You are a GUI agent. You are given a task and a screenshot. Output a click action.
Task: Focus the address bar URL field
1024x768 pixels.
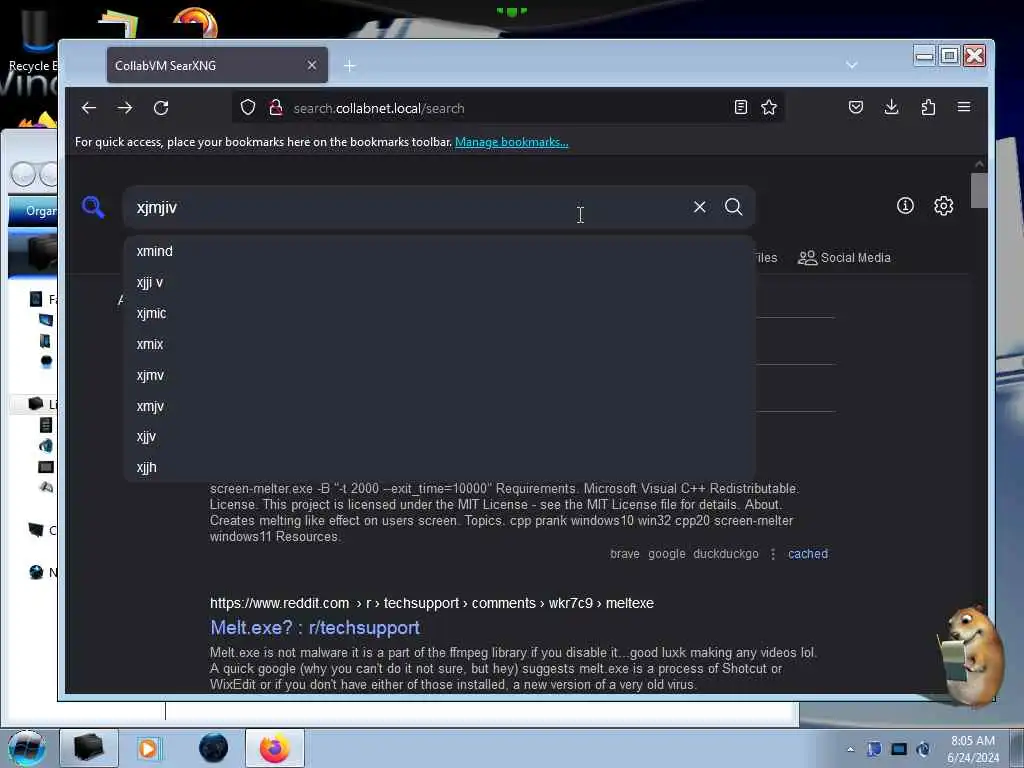pyautogui.click(x=509, y=108)
